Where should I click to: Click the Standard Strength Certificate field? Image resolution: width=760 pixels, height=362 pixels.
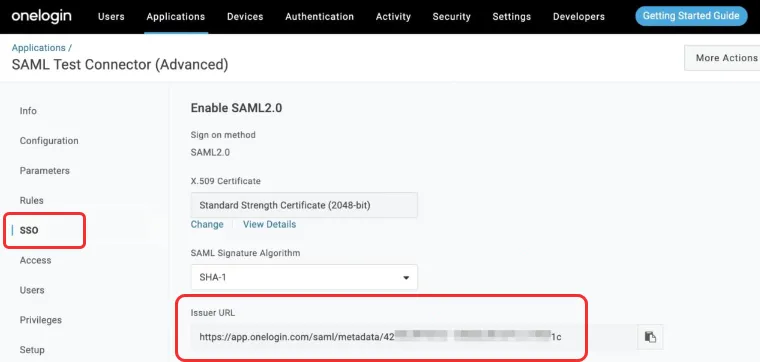point(304,205)
